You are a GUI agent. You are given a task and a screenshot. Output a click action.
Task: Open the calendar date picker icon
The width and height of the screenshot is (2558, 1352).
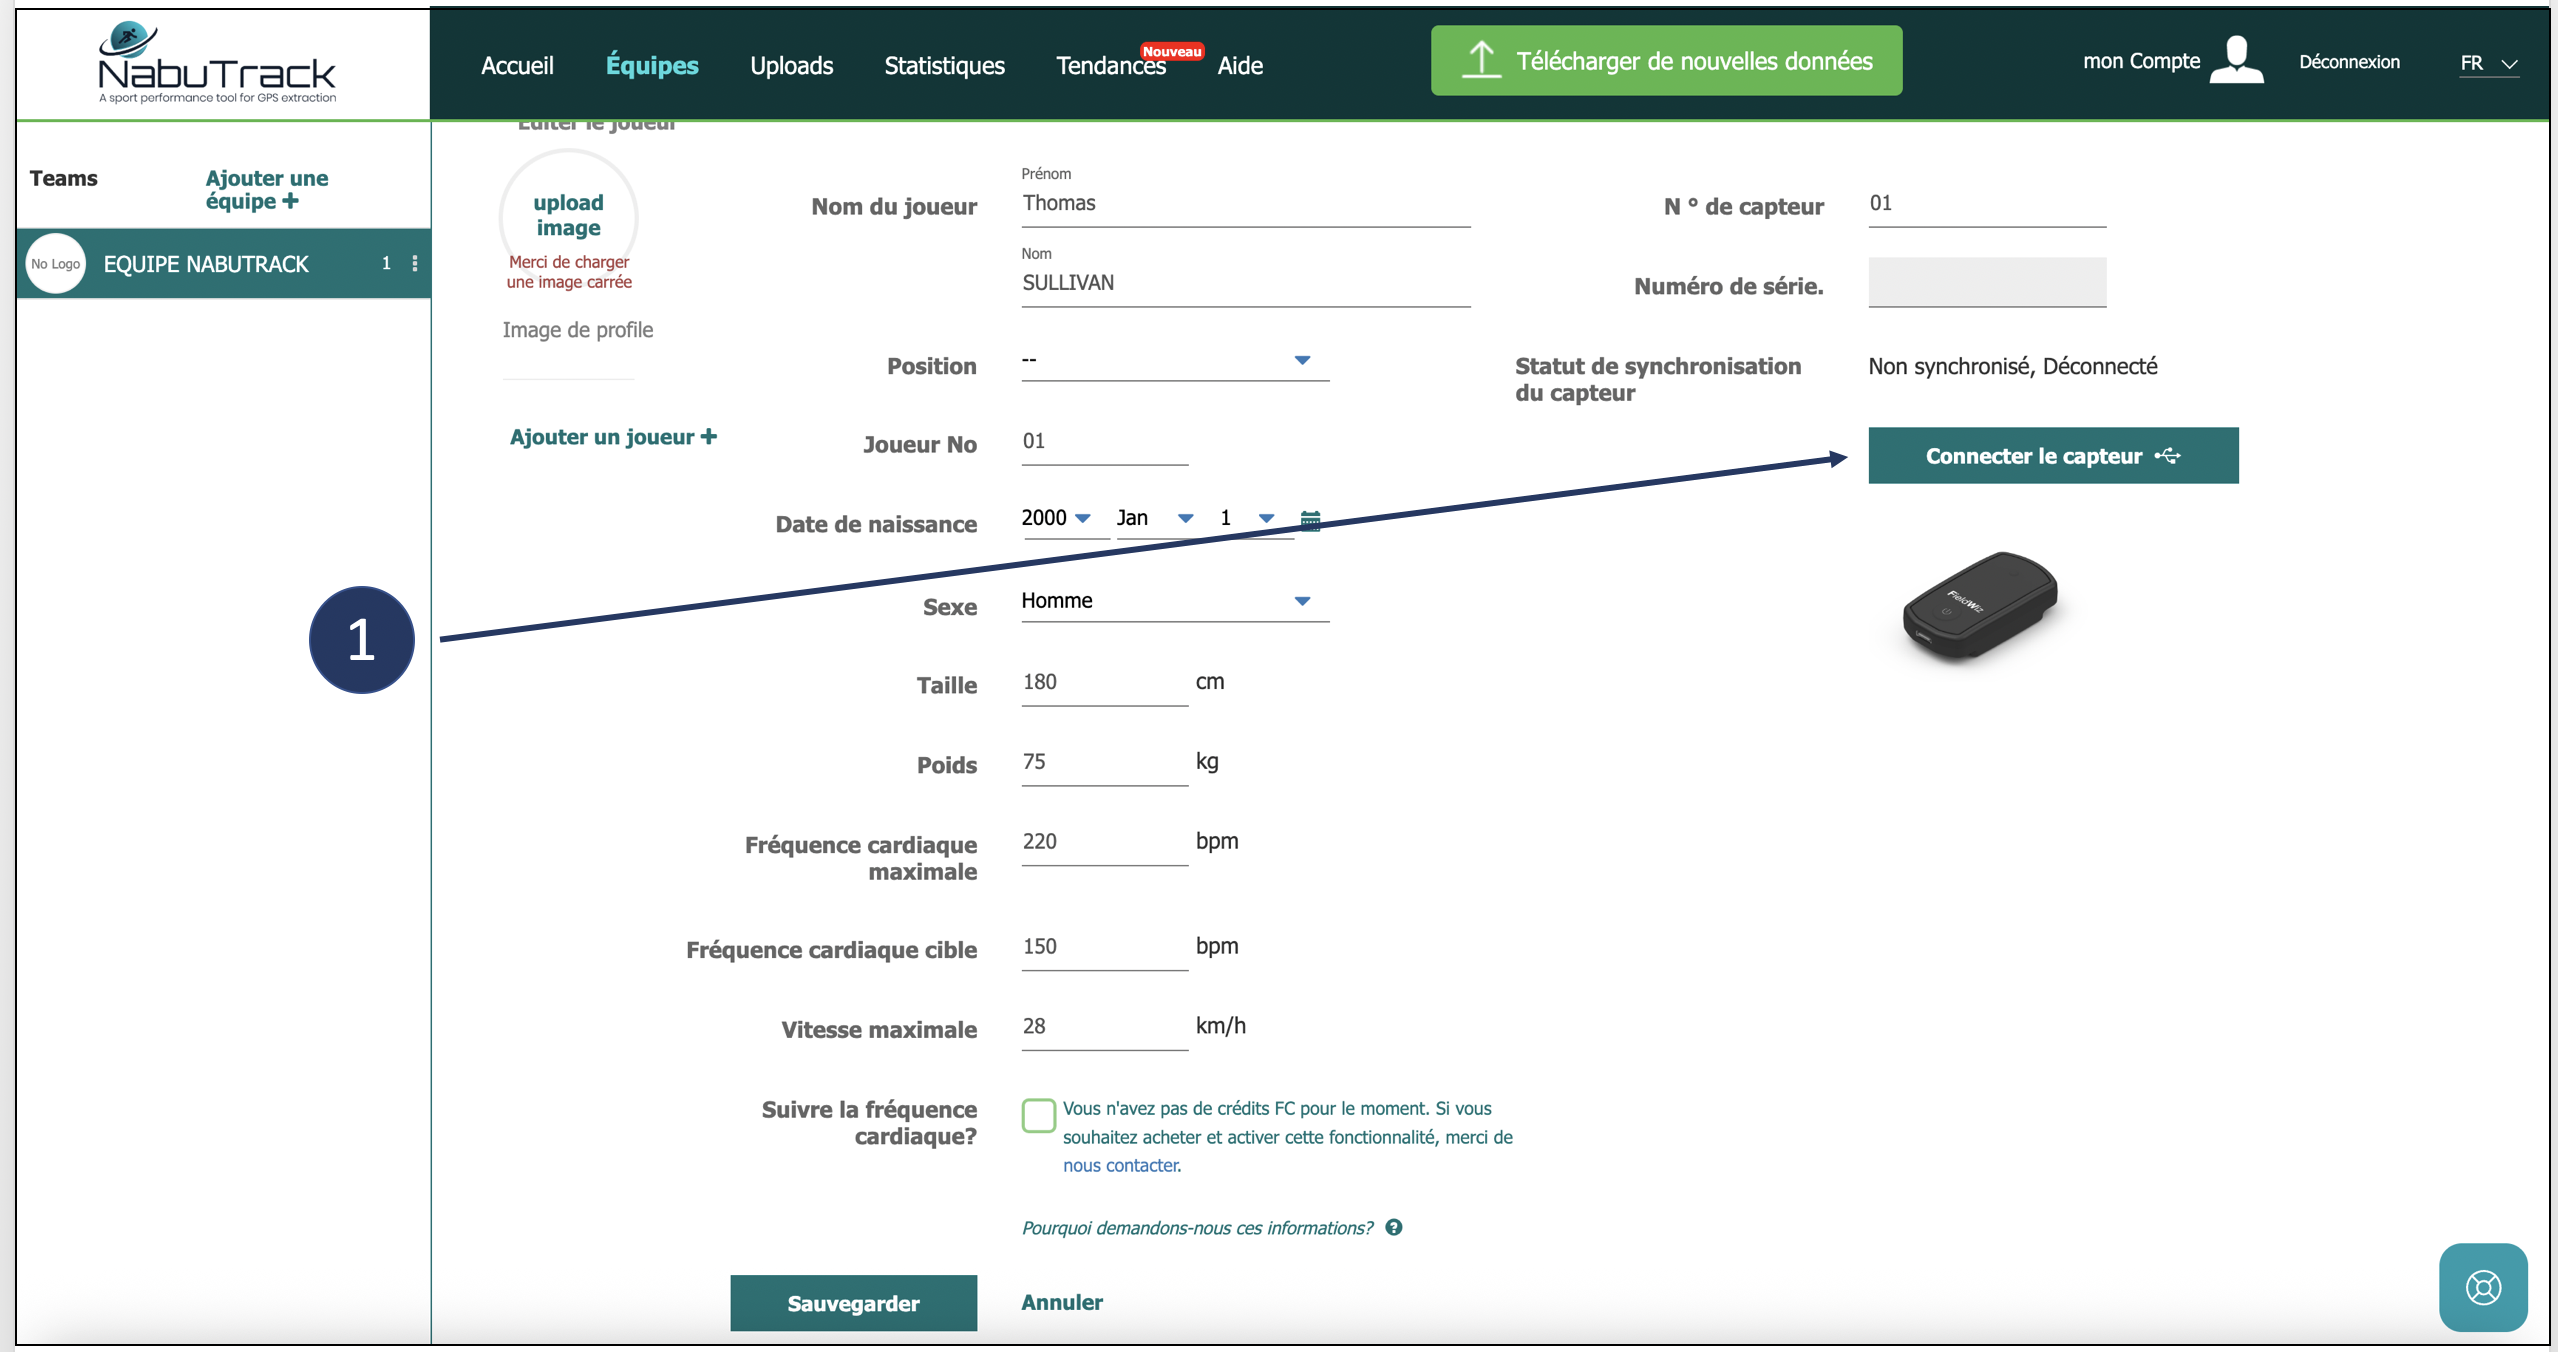coord(1310,519)
